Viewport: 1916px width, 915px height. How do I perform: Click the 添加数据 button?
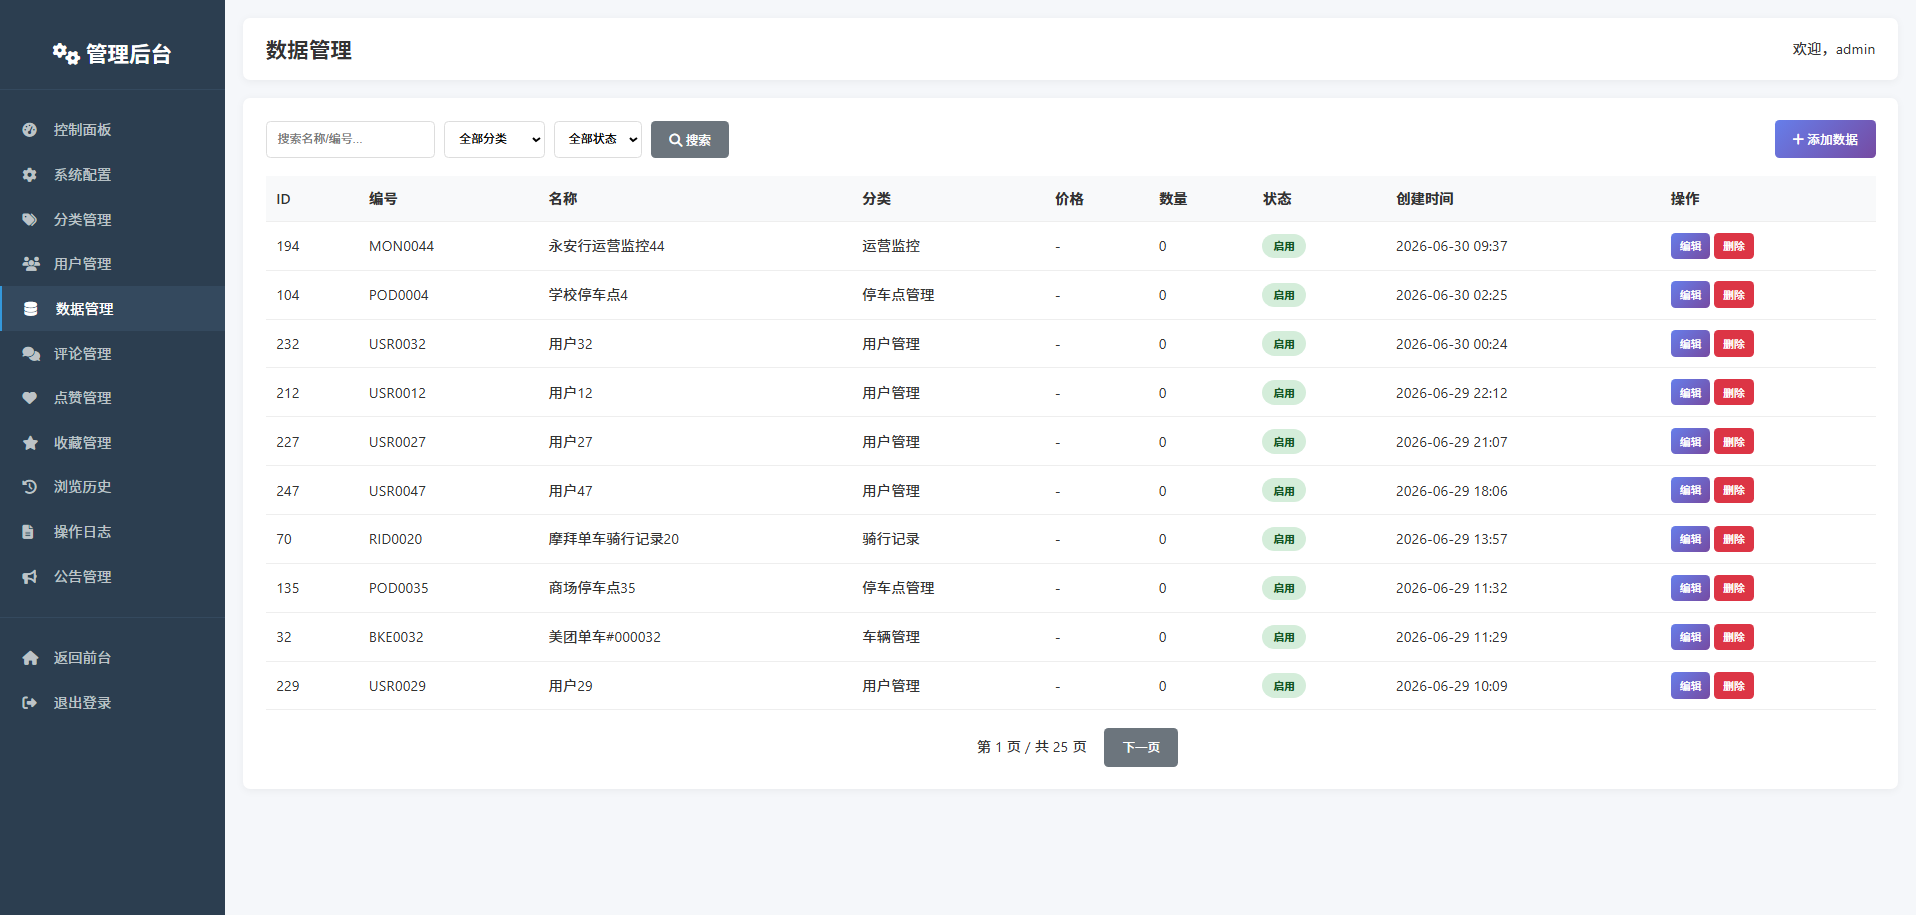tap(1825, 139)
